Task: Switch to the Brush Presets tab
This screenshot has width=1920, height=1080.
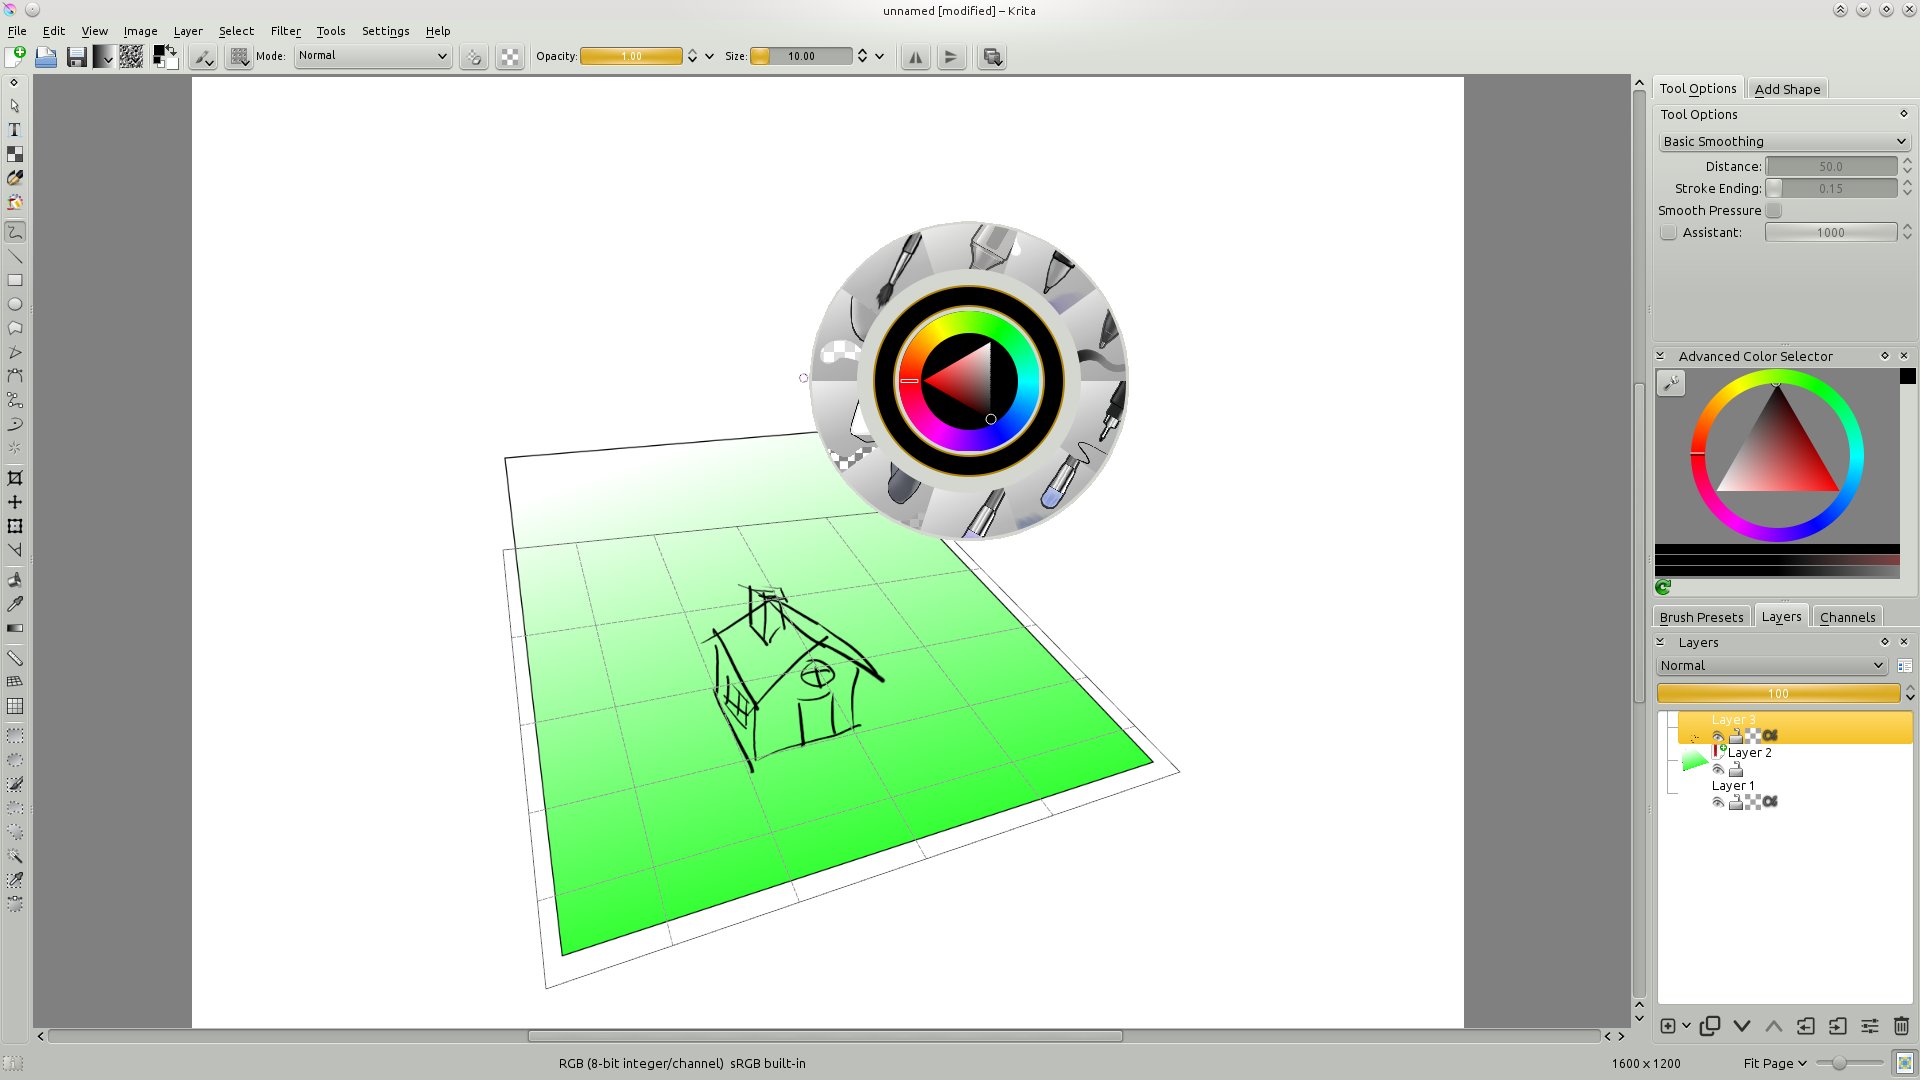Action: 1701,617
